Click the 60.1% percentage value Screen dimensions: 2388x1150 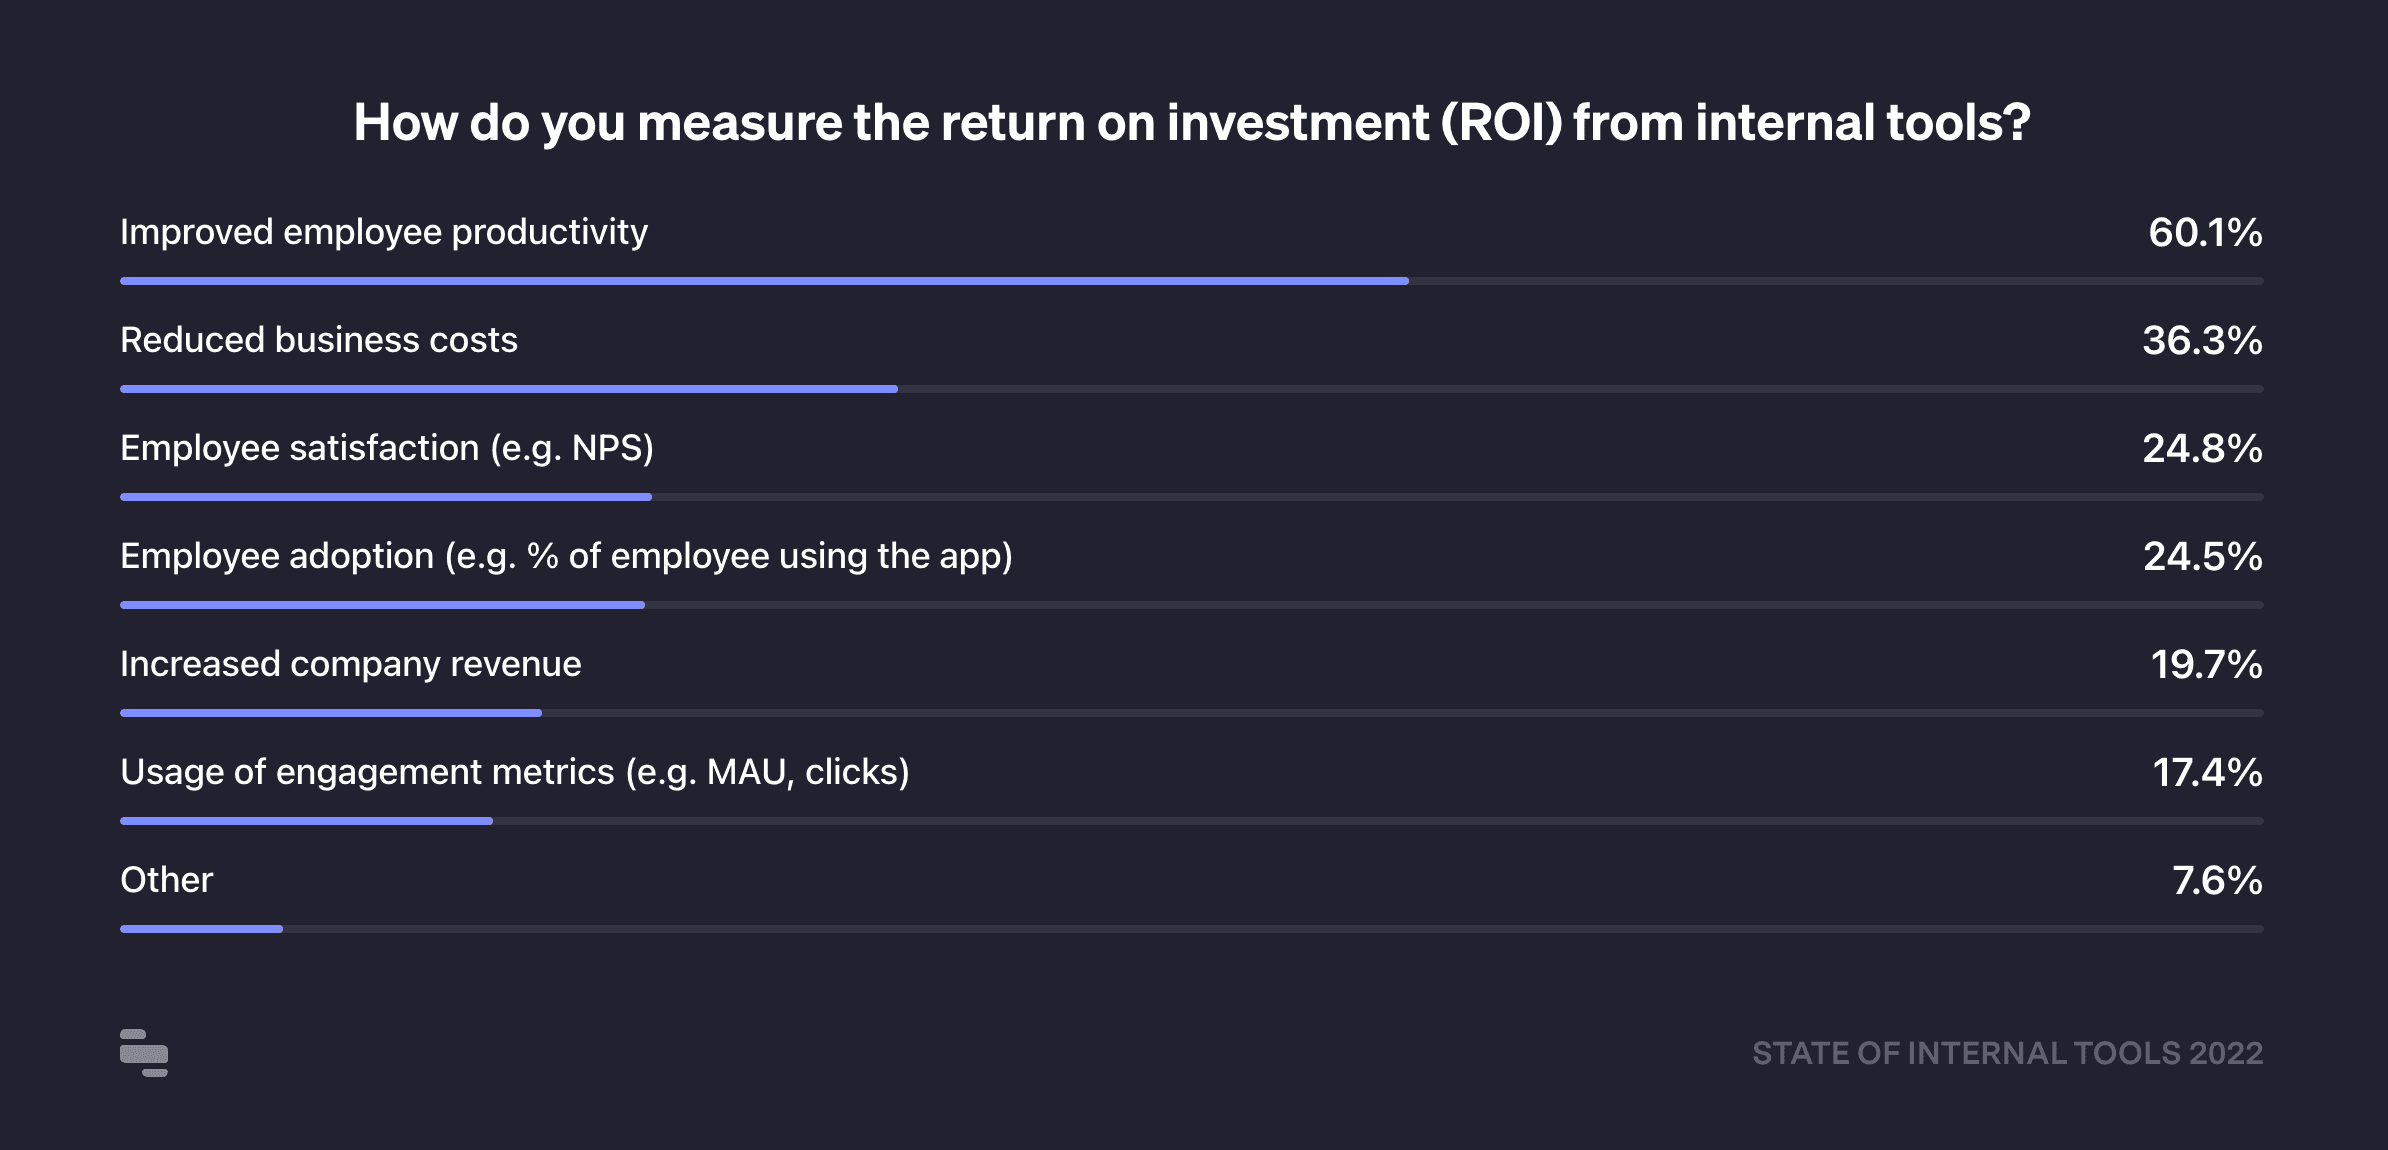point(2205,233)
